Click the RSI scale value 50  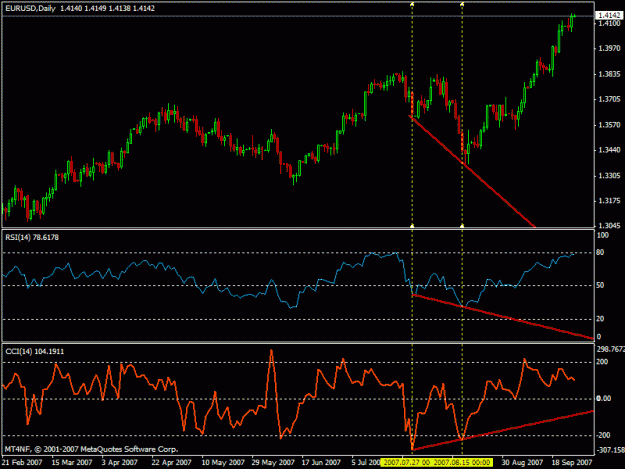click(x=600, y=285)
